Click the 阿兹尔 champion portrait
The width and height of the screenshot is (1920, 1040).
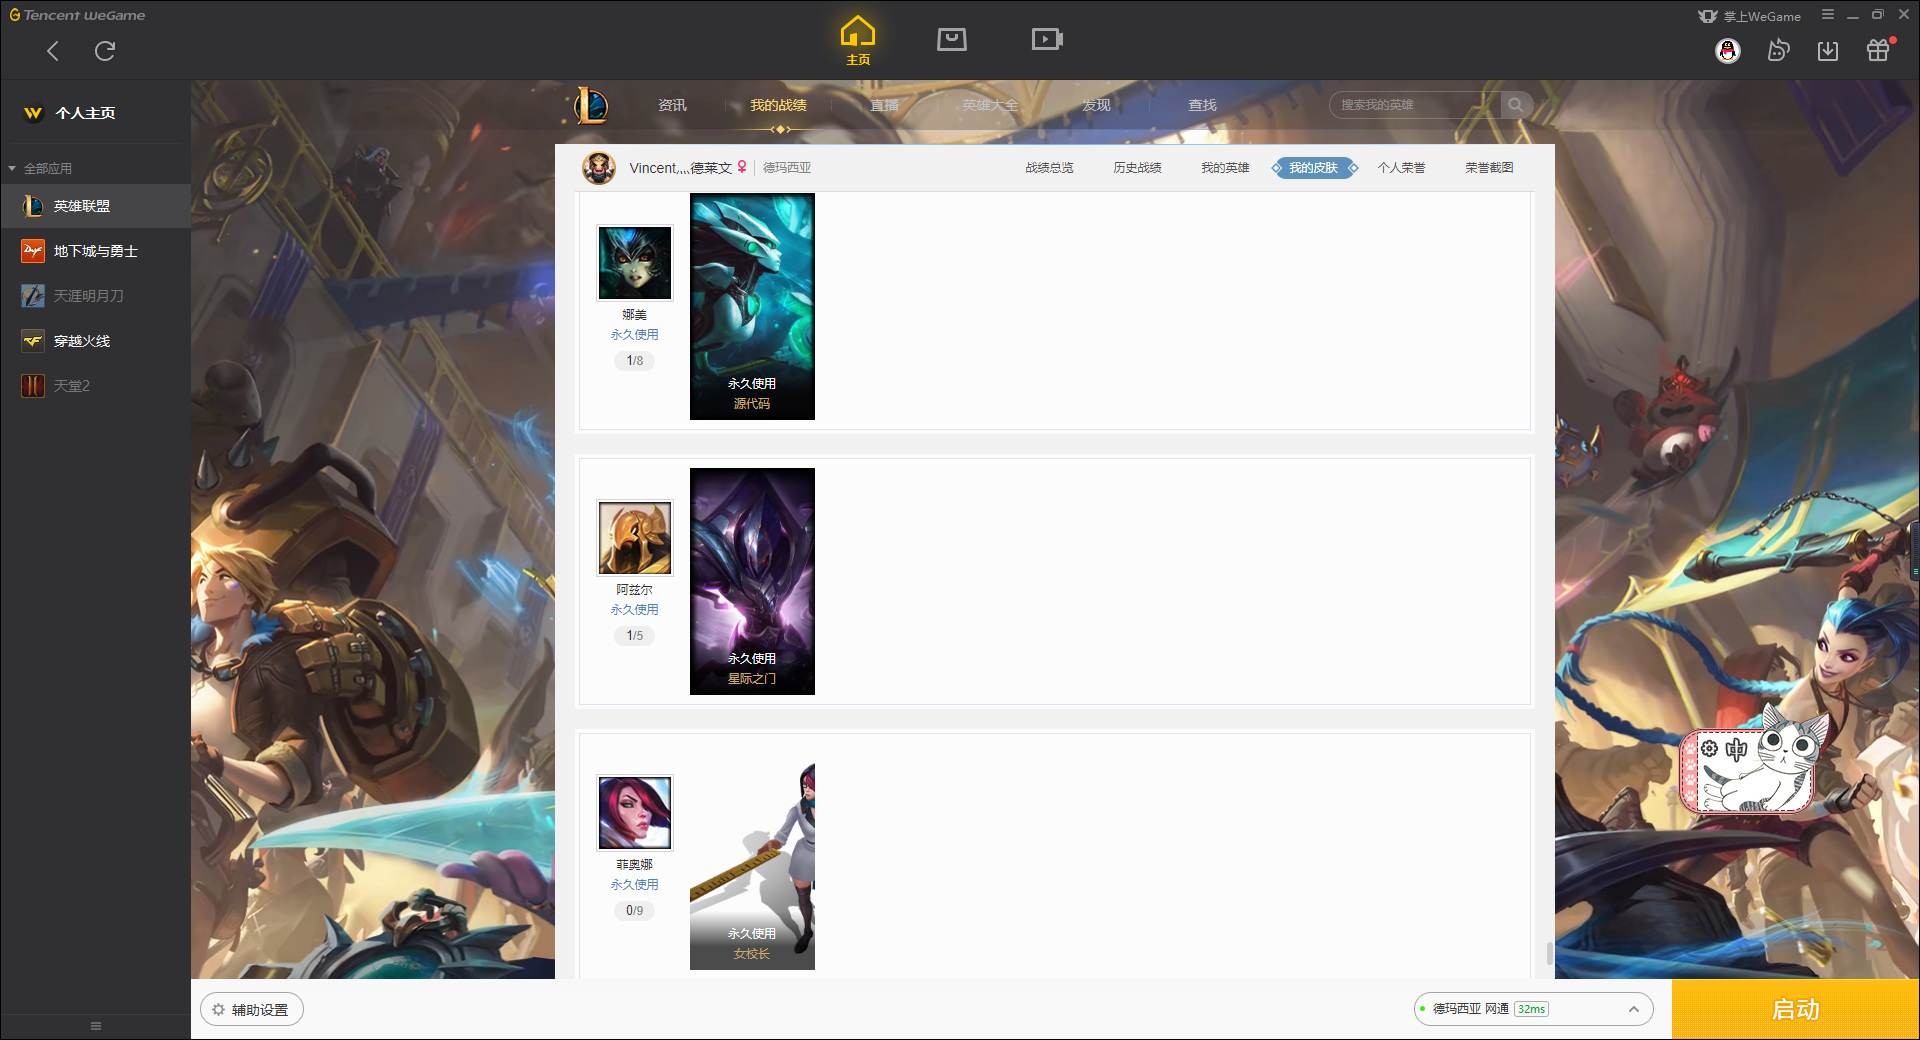[635, 538]
